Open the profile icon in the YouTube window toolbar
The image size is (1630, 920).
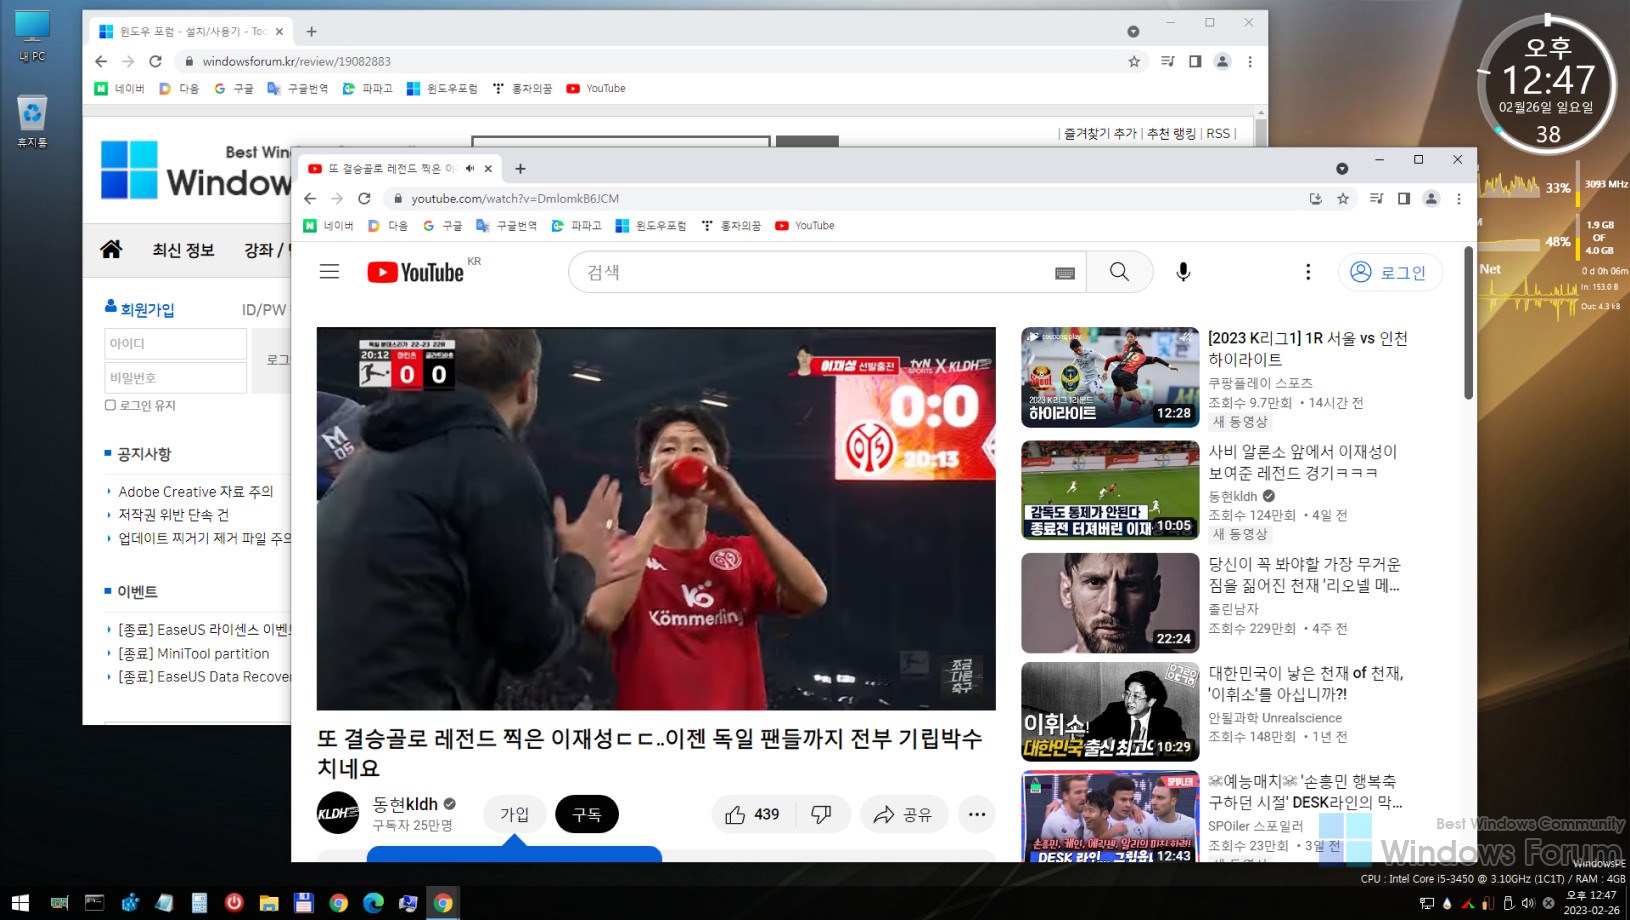pos(1431,198)
